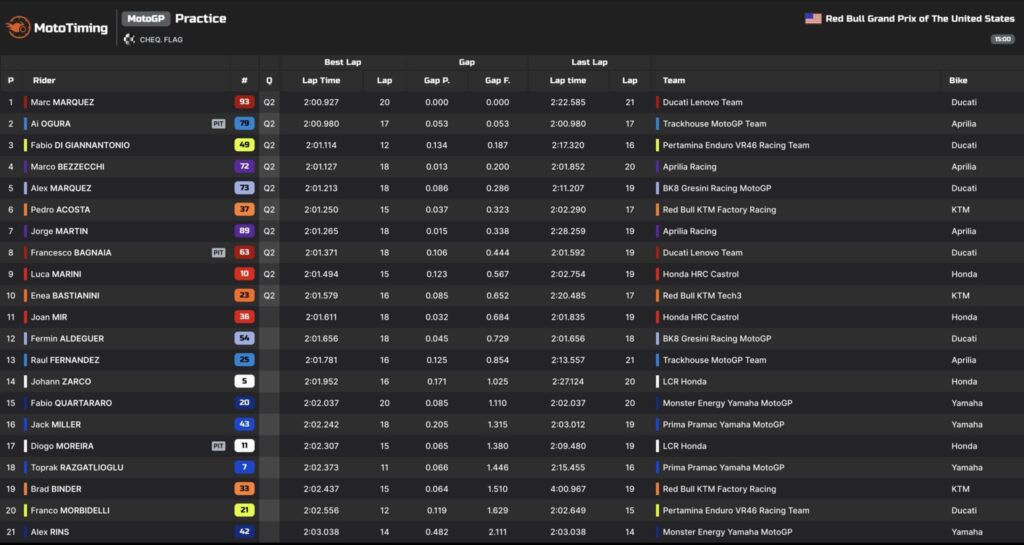Select rider name Toprak RAZGATLIOGLU
Viewport: 1024px width, 545px height.
(76, 467)
